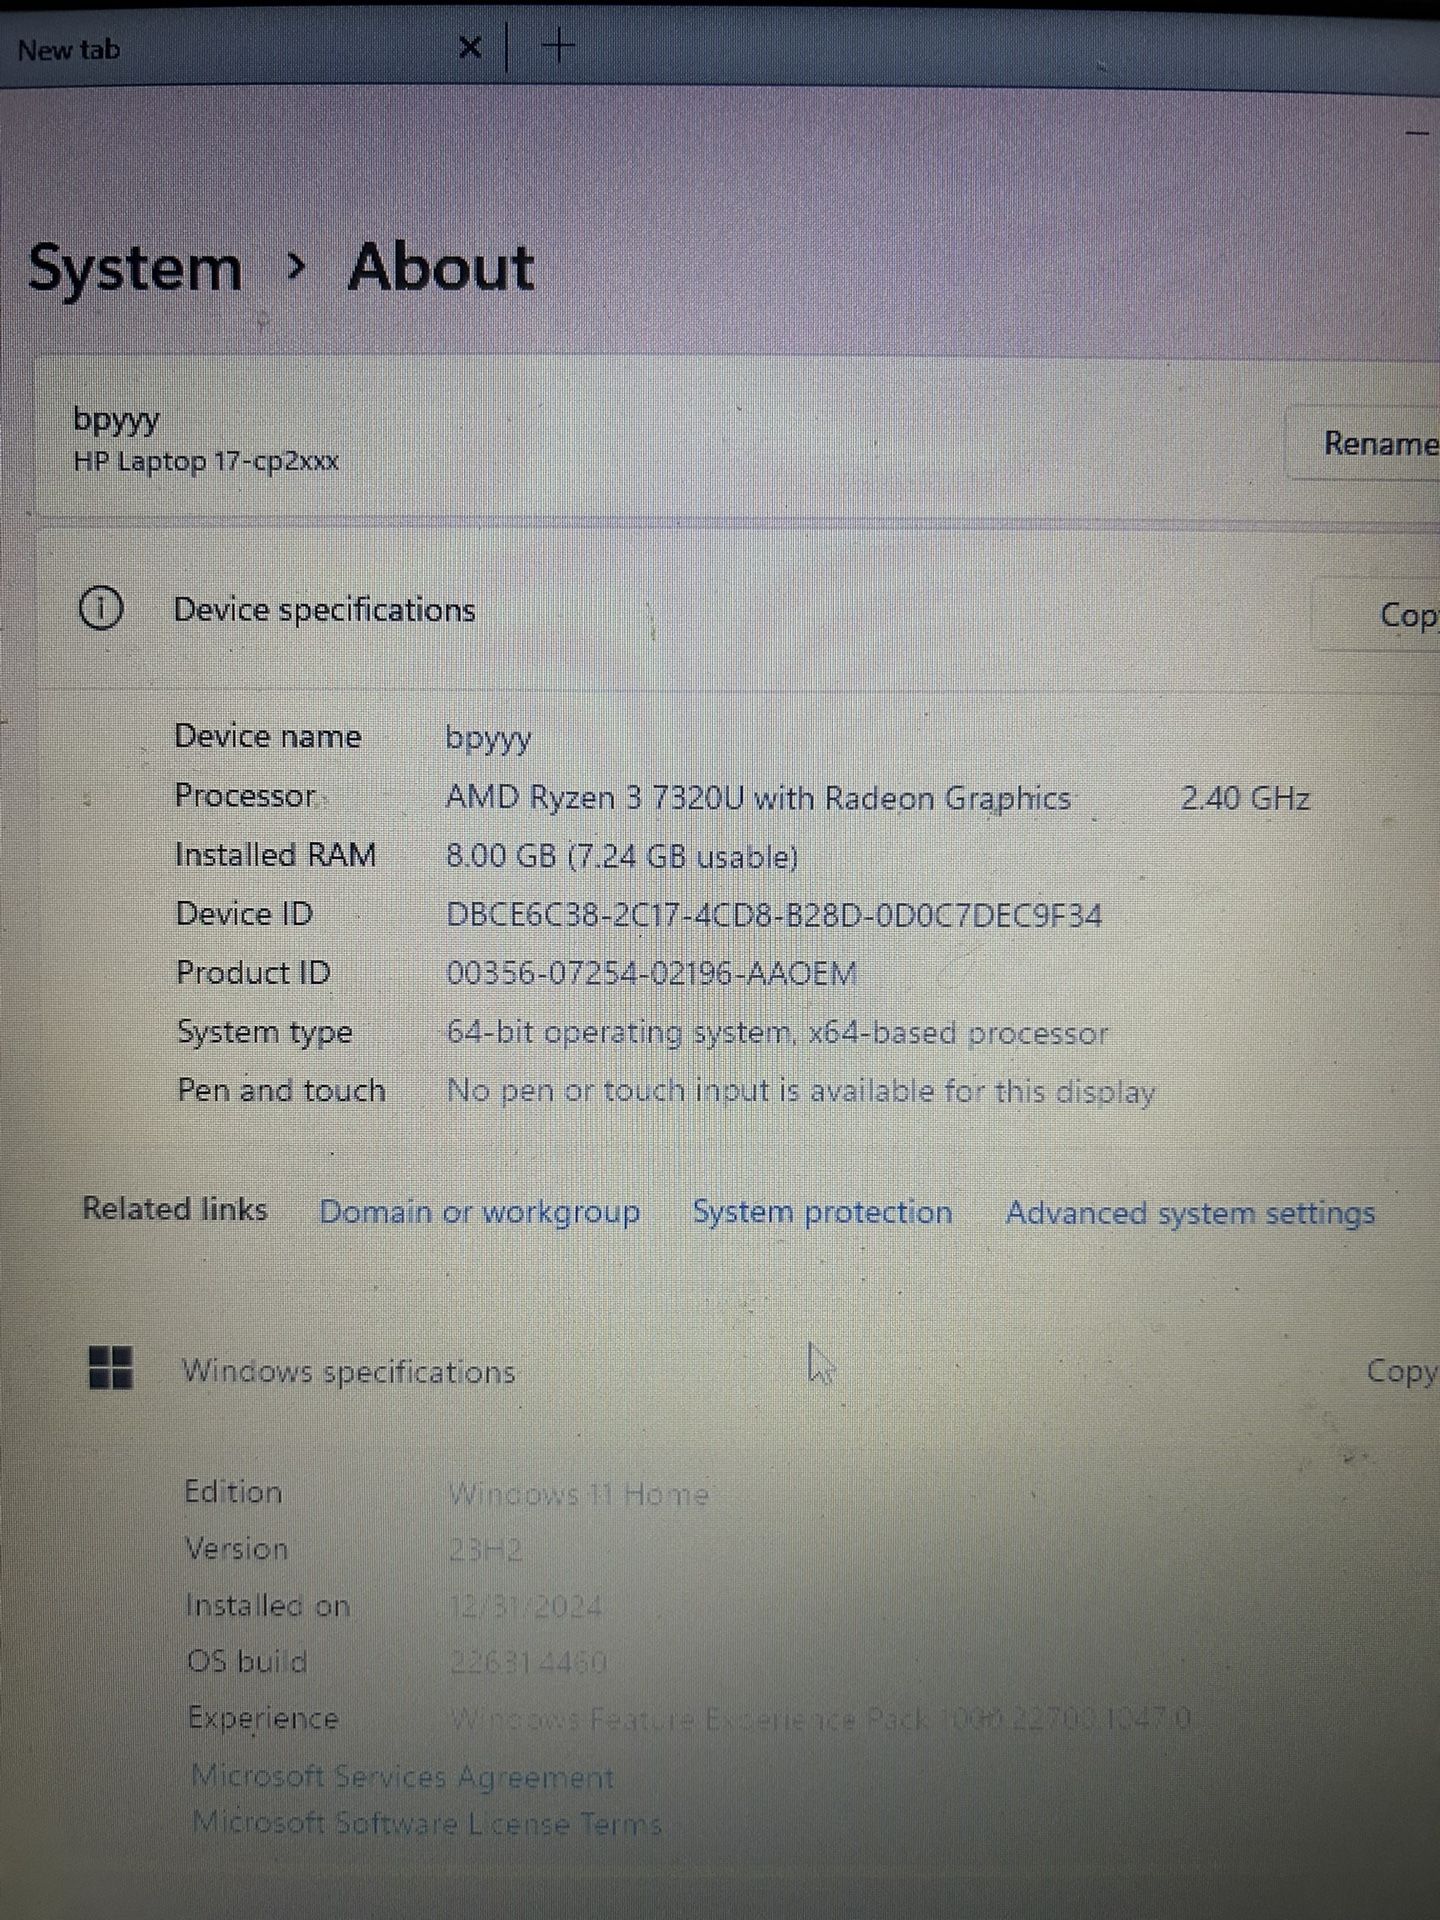Click the Related links label
The width and height of the screenshot is (1440, 1920).
(175, 1209)
